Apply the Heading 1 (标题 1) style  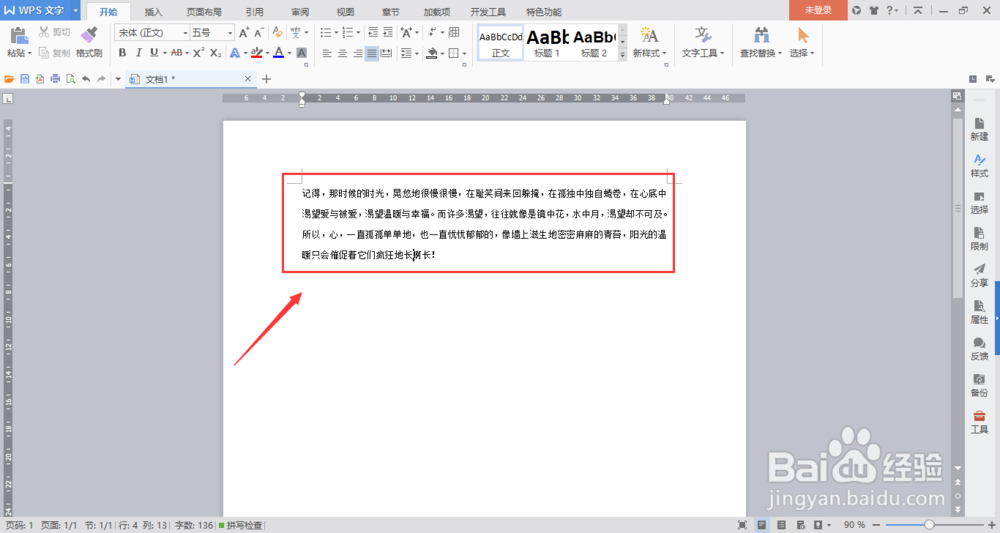point(547,43)
